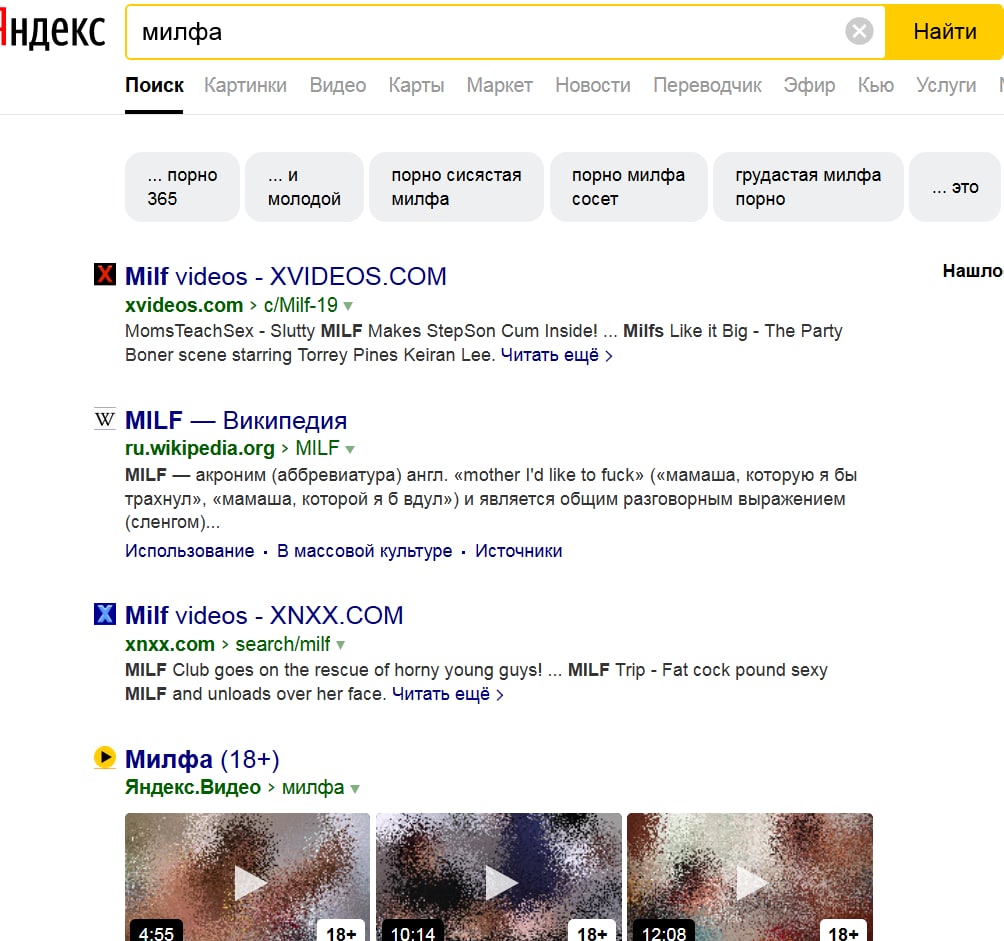Image resolution: width=1004 pixels, height=941 pixels.
Task: Click suggestion chip '... это'
Action: 955,187
